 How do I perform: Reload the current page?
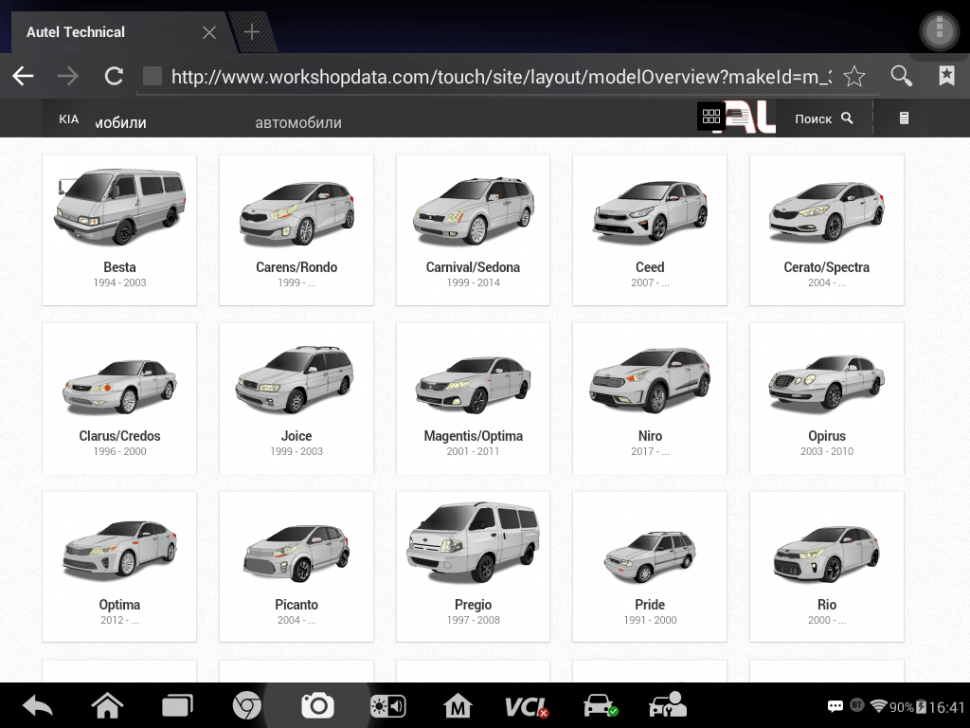[114, 76]
